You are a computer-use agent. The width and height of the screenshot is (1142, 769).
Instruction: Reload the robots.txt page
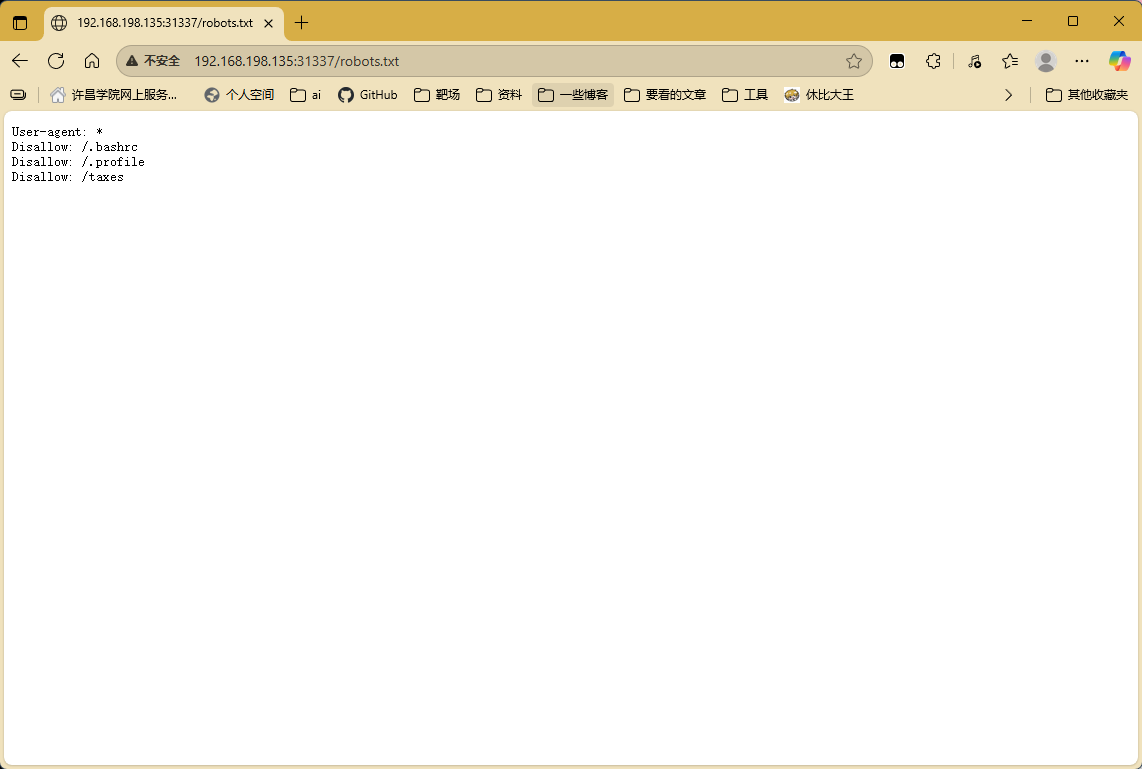click(56, 61)
